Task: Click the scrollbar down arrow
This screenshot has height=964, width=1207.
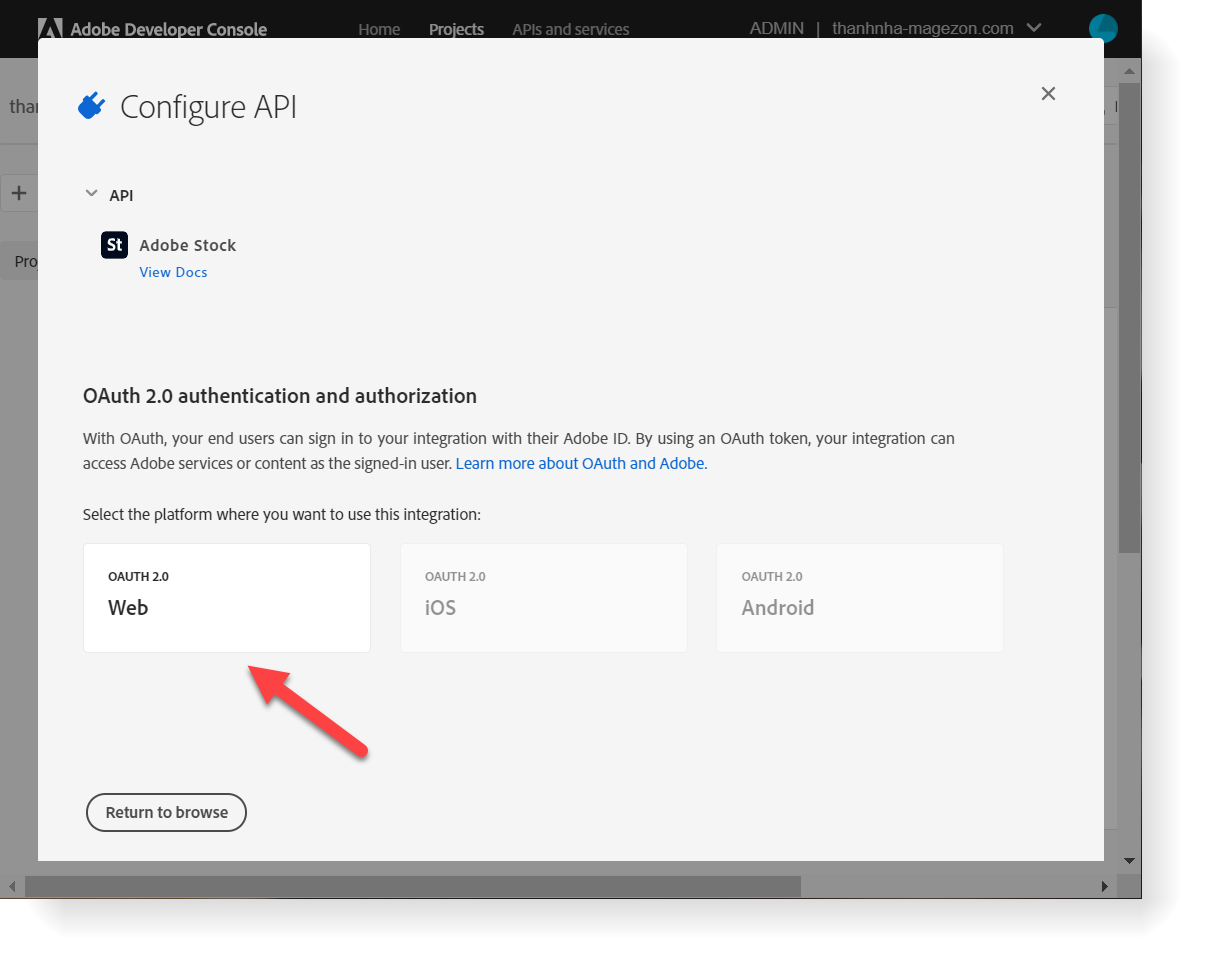Action: pyautogui.click(x=1129, y=860)
